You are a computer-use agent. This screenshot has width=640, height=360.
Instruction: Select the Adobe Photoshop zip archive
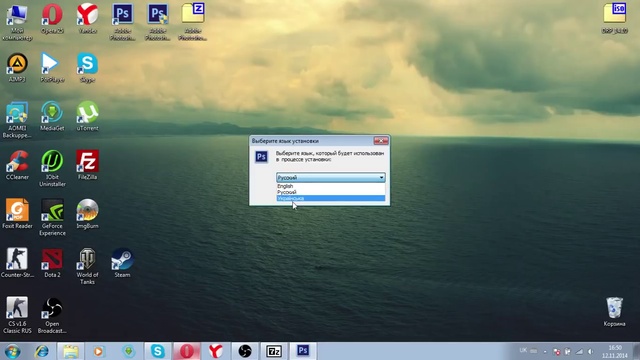[x=193, y=22]
